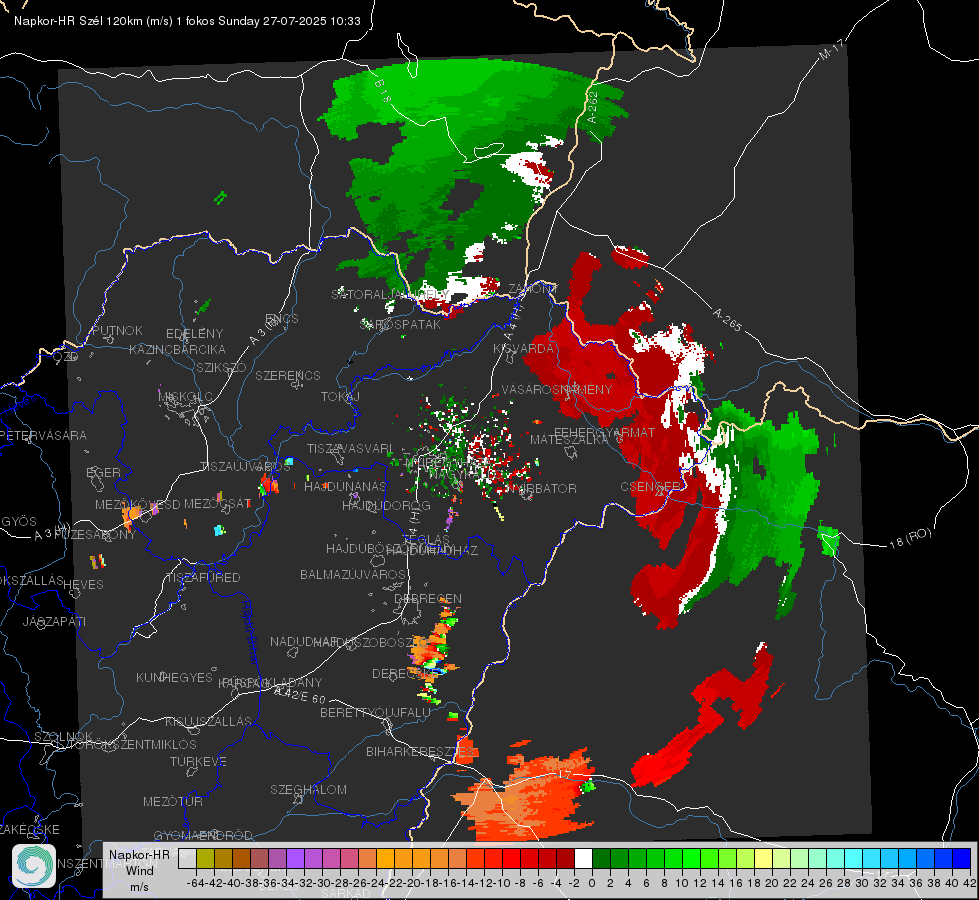This screenshot has width=979, height=900.
Task: Click the MISKOLC city label
Action: coord(185,397)
